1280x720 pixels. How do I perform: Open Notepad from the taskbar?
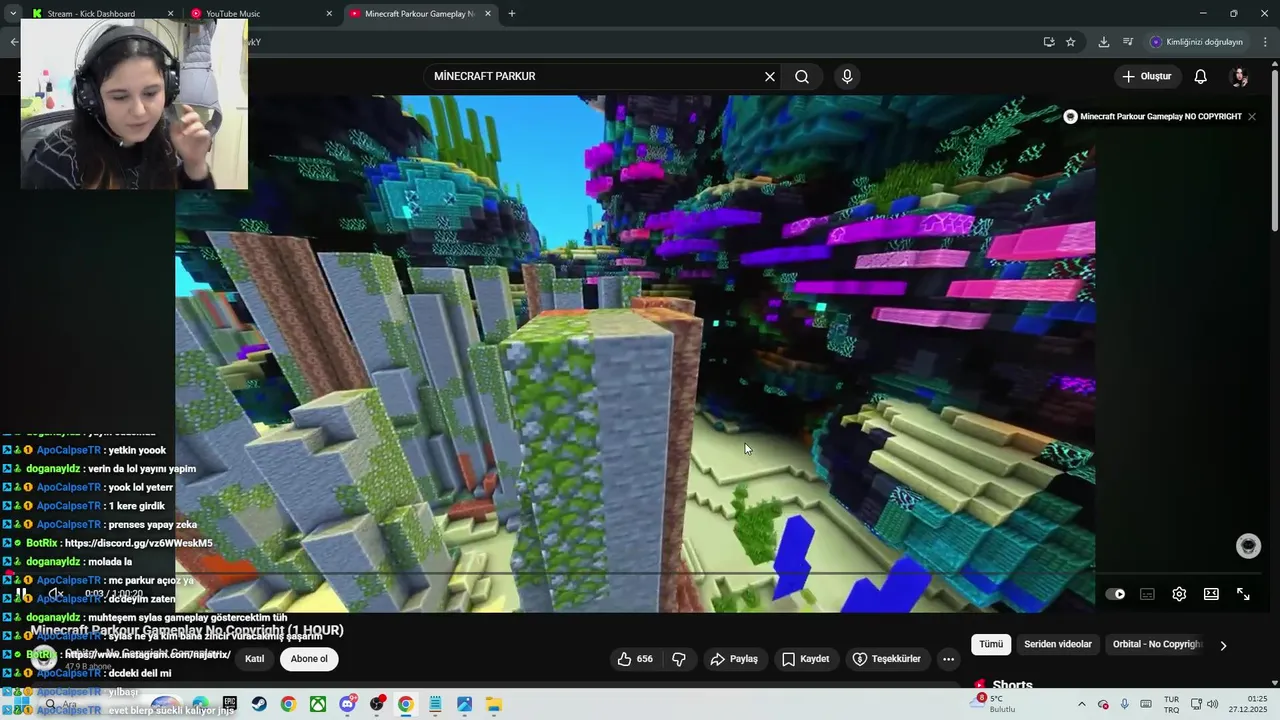pos(435,704)
